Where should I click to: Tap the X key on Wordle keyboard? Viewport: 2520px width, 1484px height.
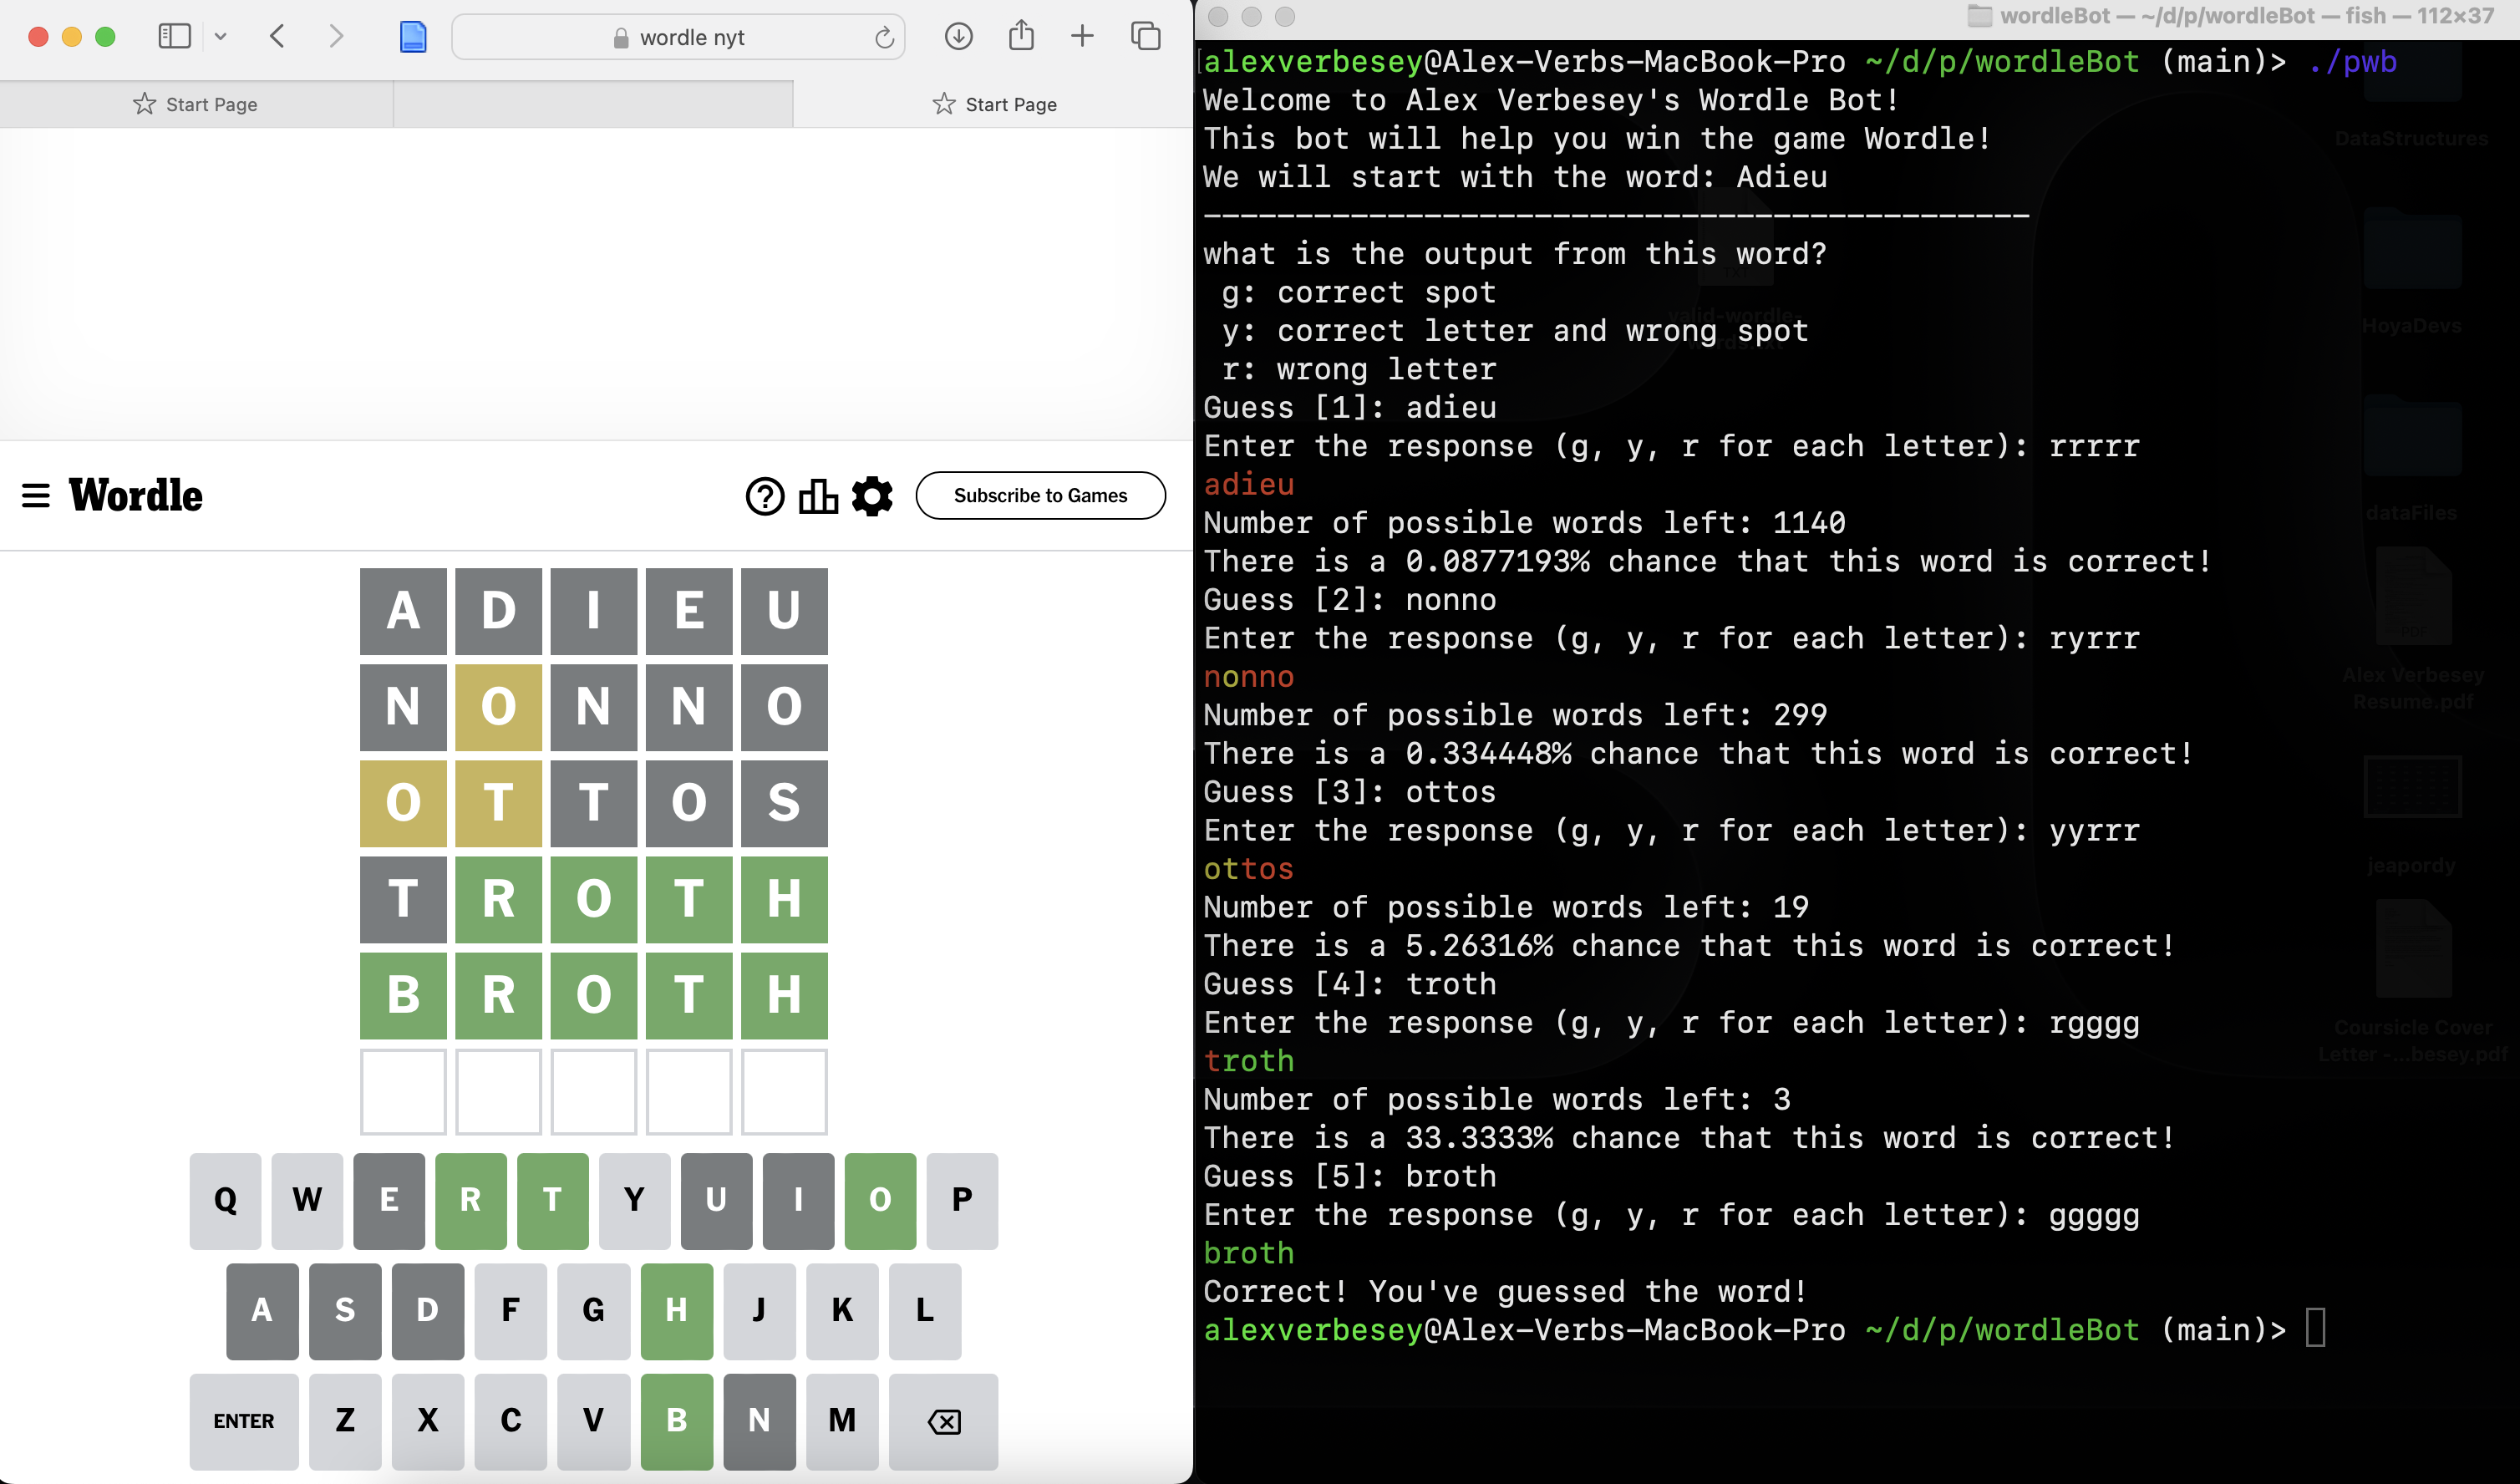[x=428, y=1421]
